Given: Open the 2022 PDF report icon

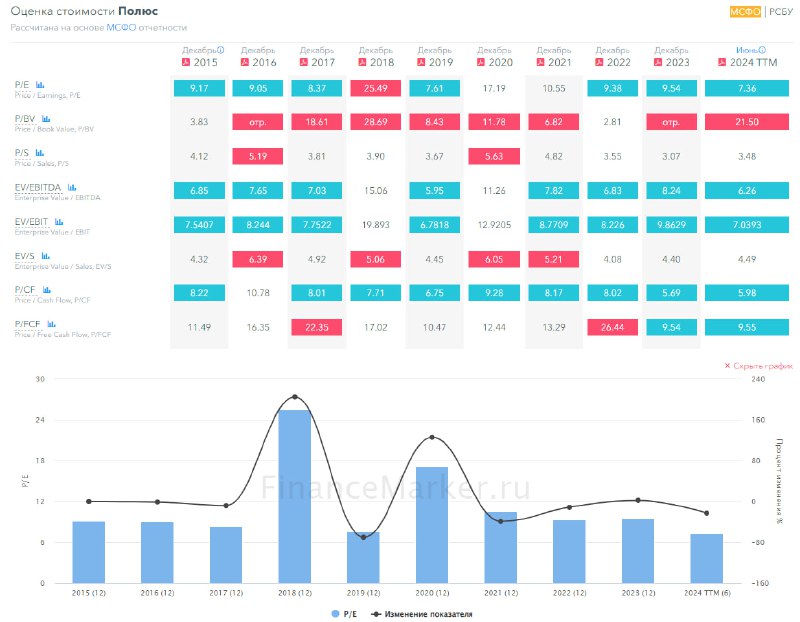Looking at the screenshot, I should (599, 62).
